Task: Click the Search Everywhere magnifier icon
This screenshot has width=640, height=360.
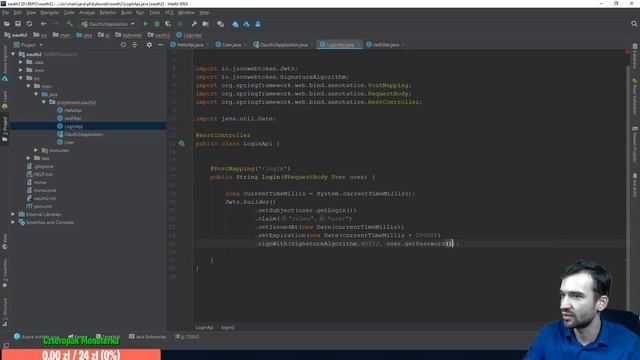Action: pyautogui.click(x=634, y=24)
